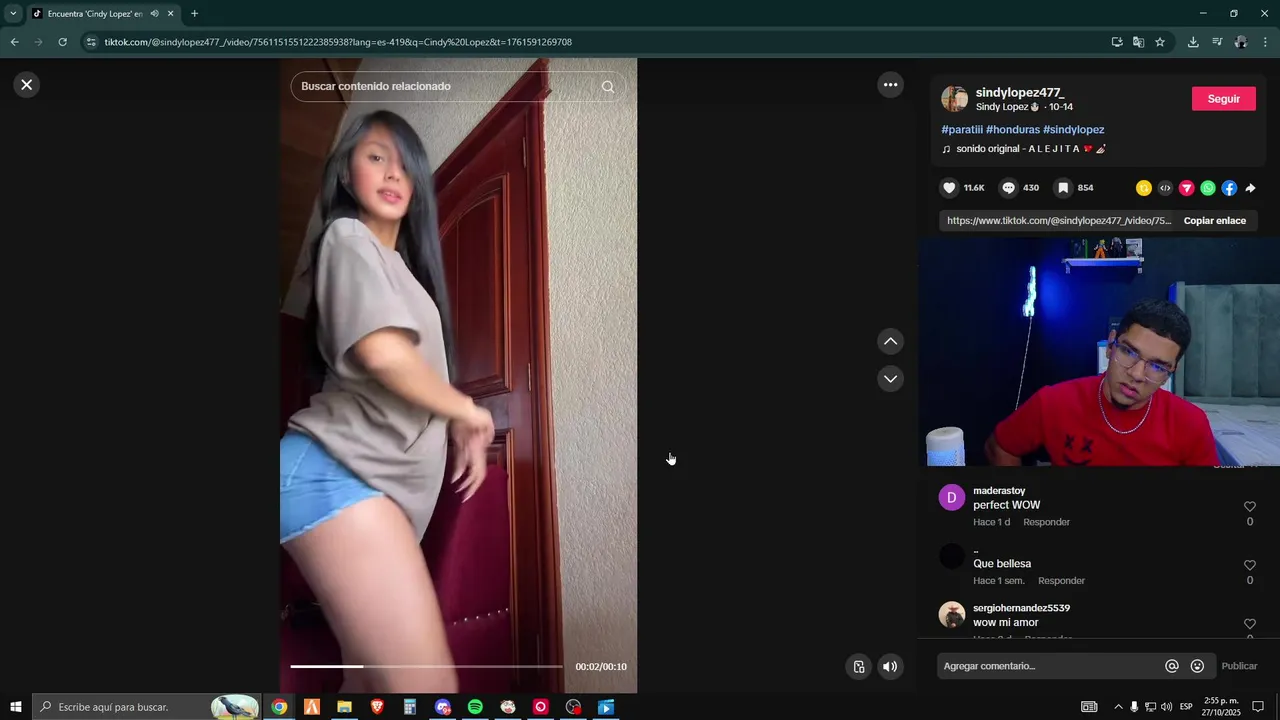Screen dimensions: 1280x720
Task: Click sindylopez477_ profile avatar
Action: point(954,99)
